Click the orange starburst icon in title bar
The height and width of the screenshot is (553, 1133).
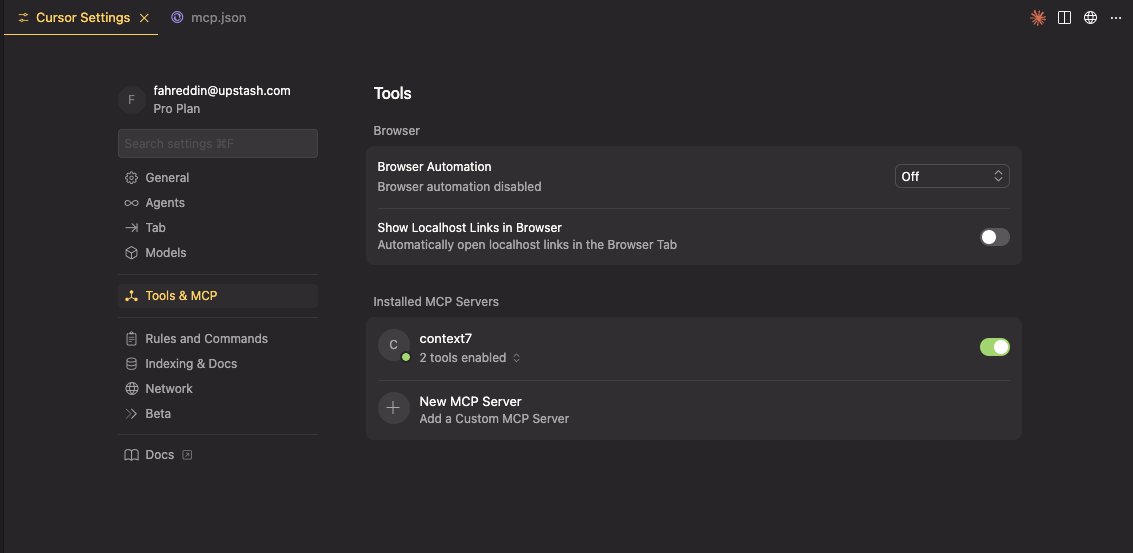pos(1038,18)
